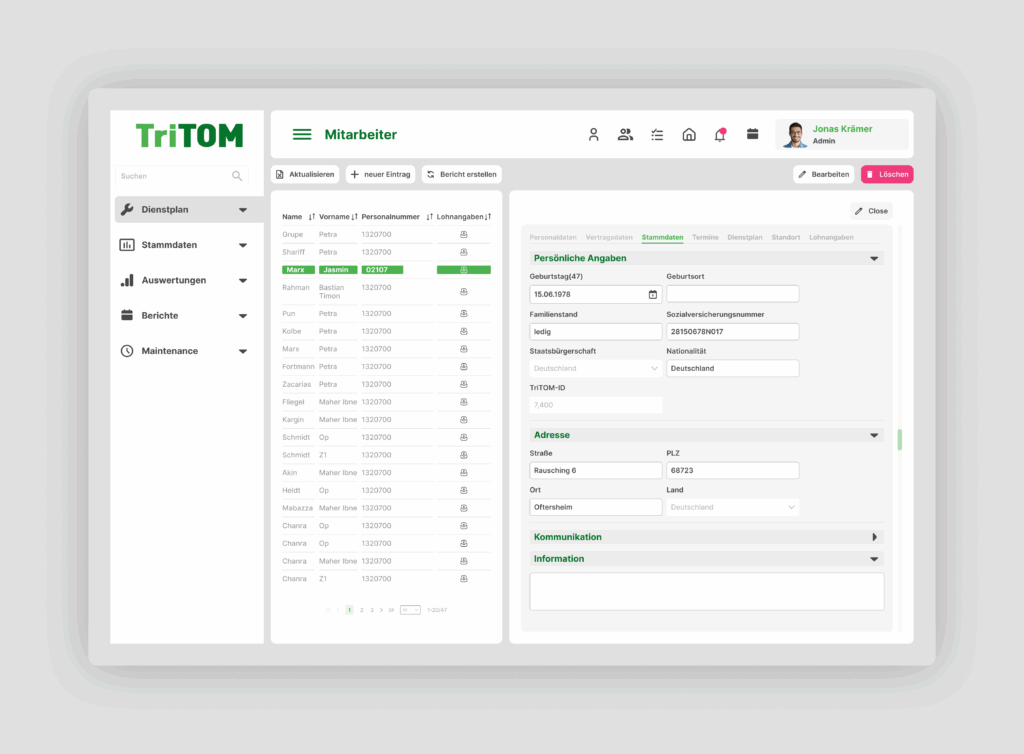Click the neuer Eintrag button
1024x754 pixels.
380,174
